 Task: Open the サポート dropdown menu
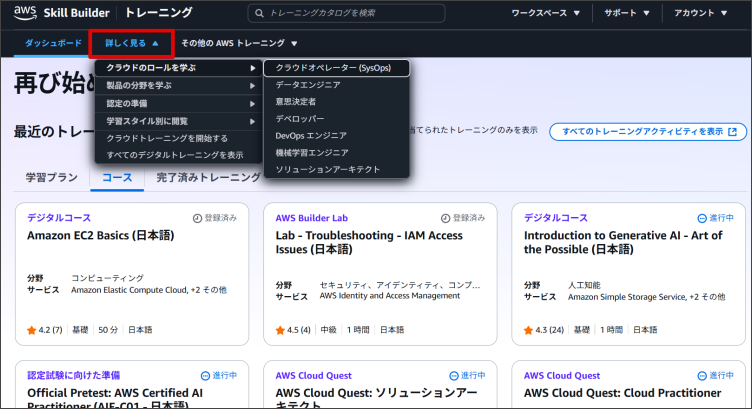click(x=627, y=14)
